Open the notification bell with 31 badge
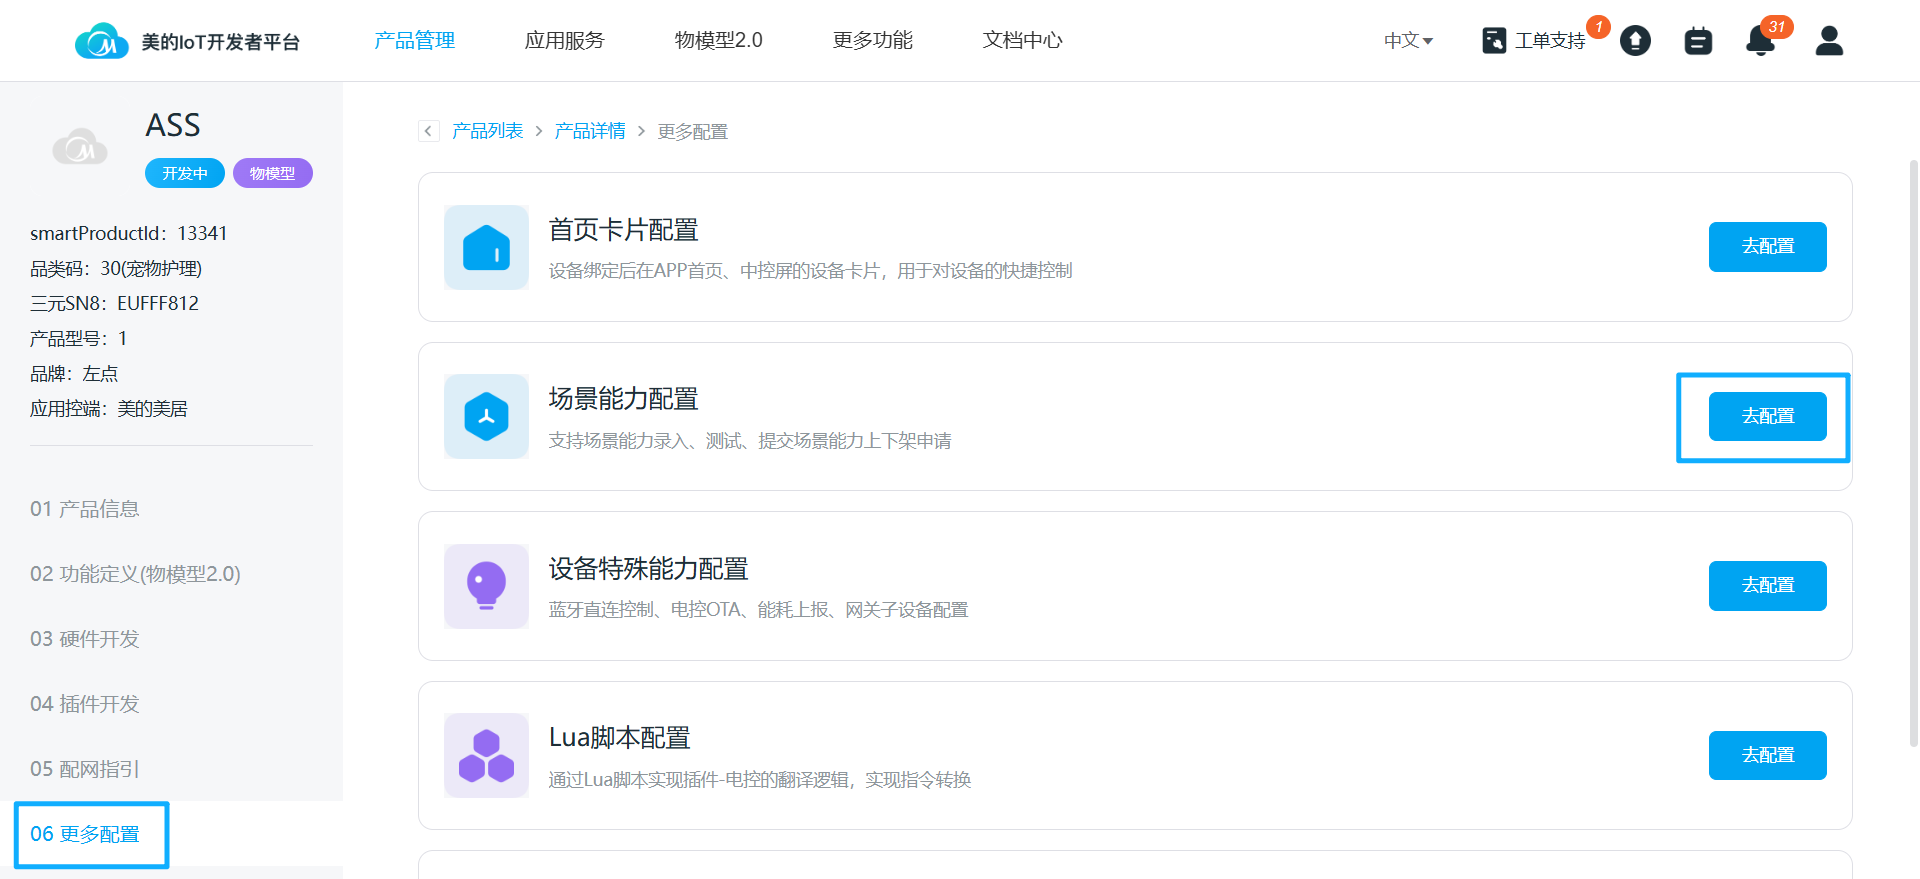Image resolution: width=1920 pixels, height=879 pixels. (x=1760, y=41)
